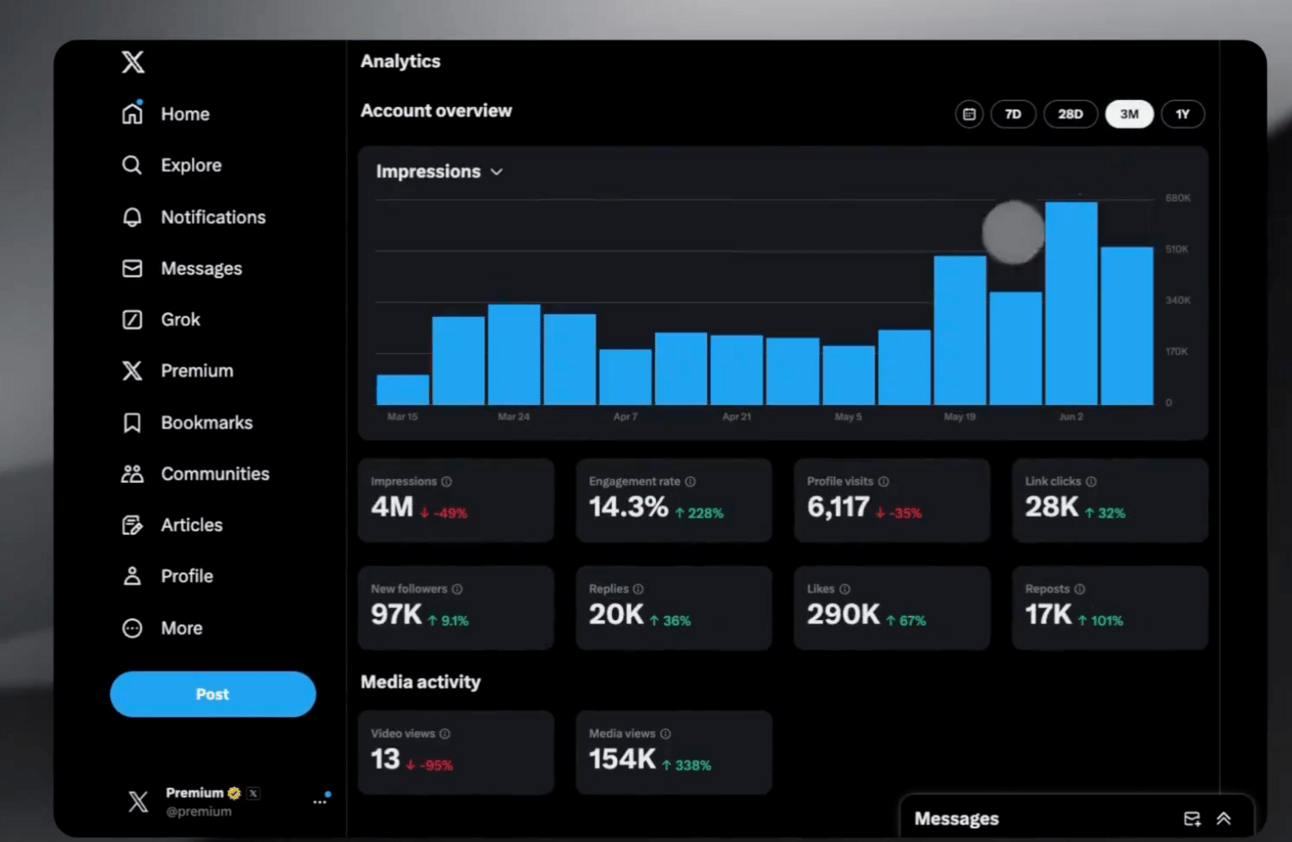Compose a new message from Messages drawer
The height and width of the screenshot is (842, 1292).
pyautogui.click(x=1192, y=819)
